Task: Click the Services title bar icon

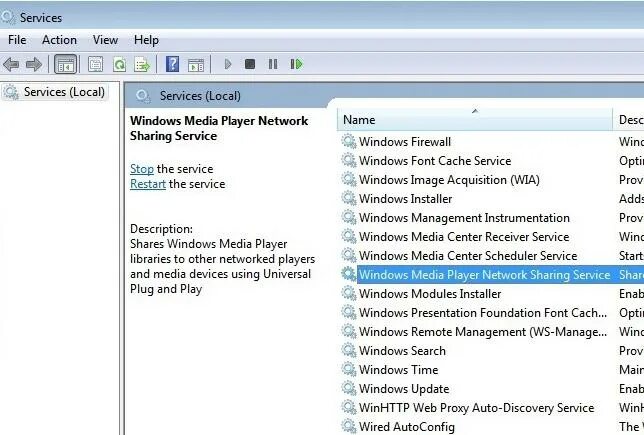Action: [8, 17]
